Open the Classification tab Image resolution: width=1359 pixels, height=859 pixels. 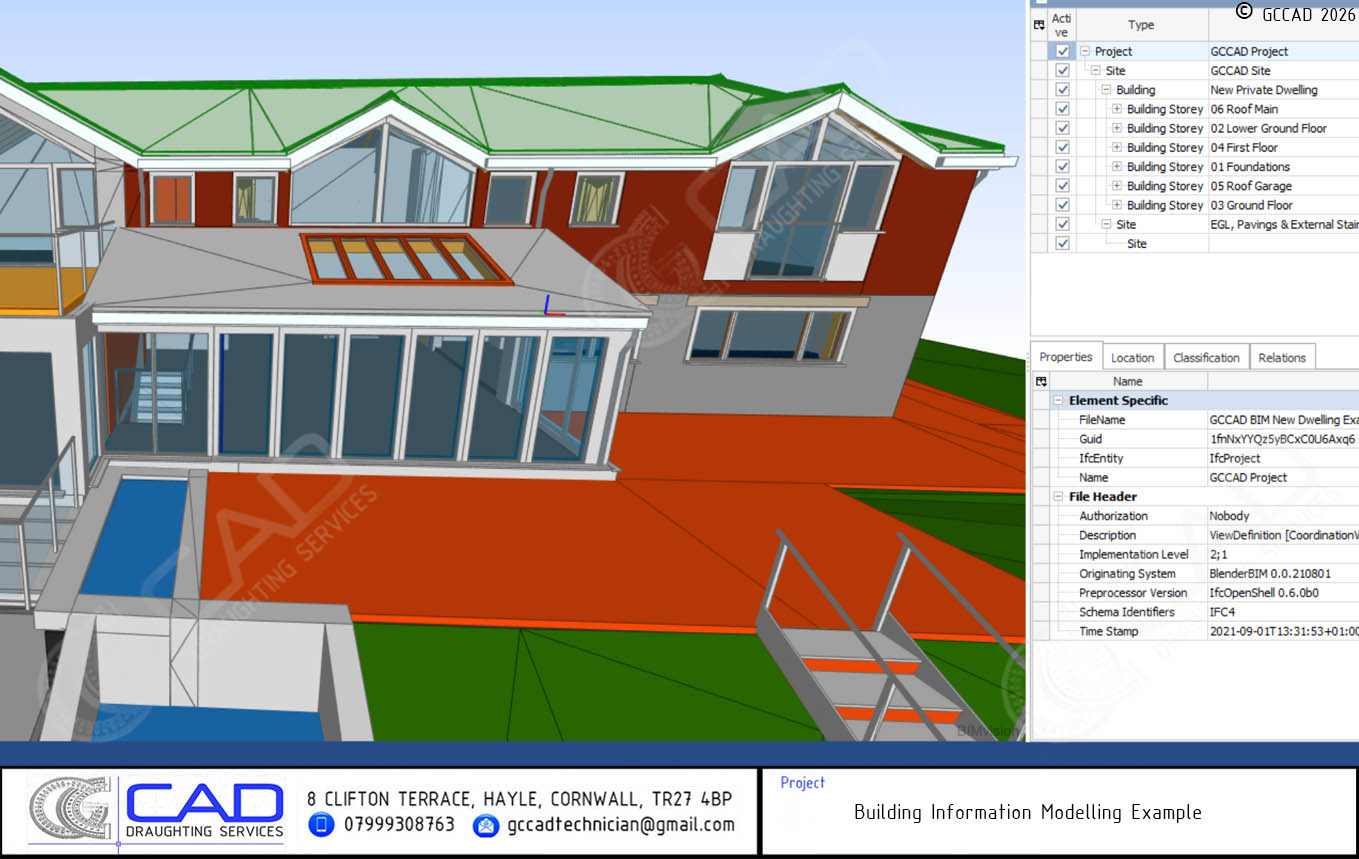[x=1206, y=358]
